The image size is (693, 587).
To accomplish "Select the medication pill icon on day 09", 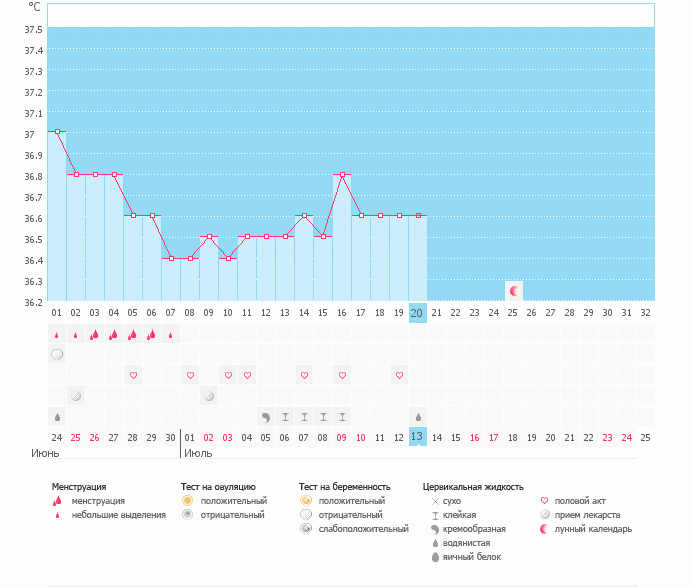I will coord(208,396).
